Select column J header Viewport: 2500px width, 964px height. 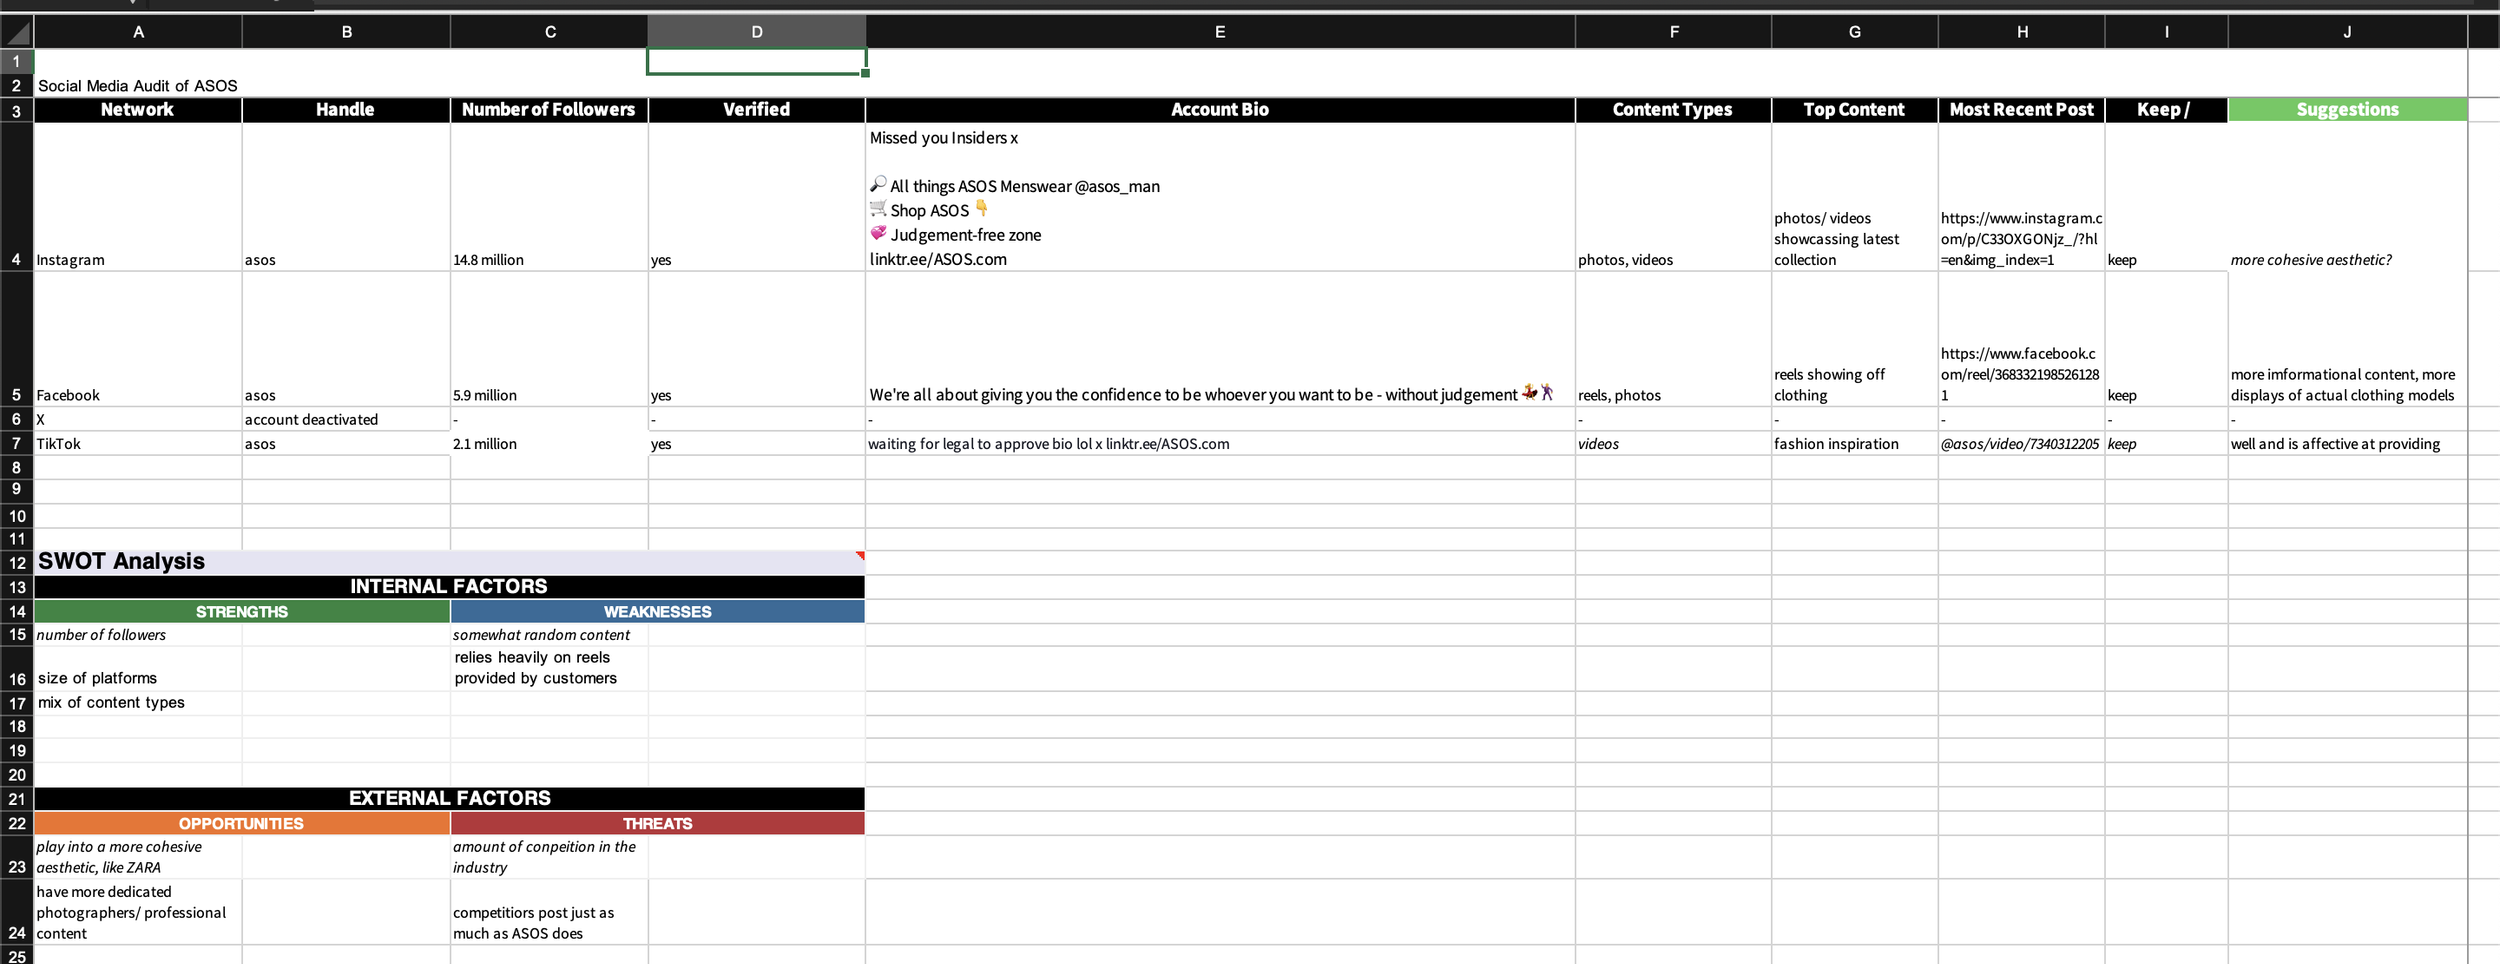(2347, 32)
